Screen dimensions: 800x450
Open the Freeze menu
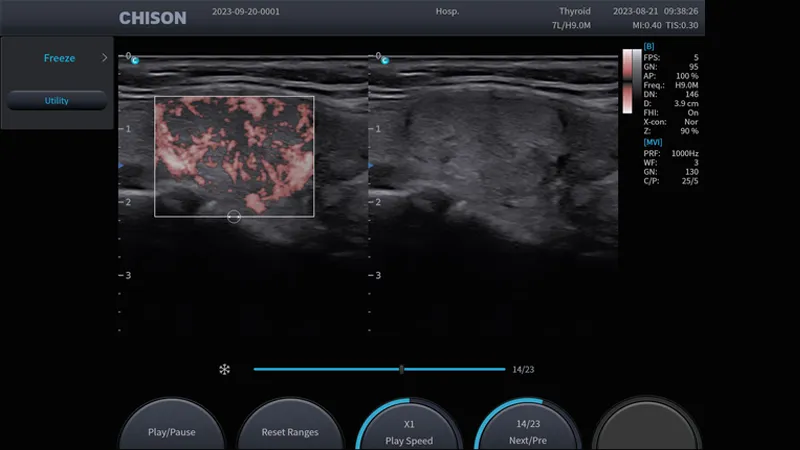pyautogui.click(x=59, y=58)
